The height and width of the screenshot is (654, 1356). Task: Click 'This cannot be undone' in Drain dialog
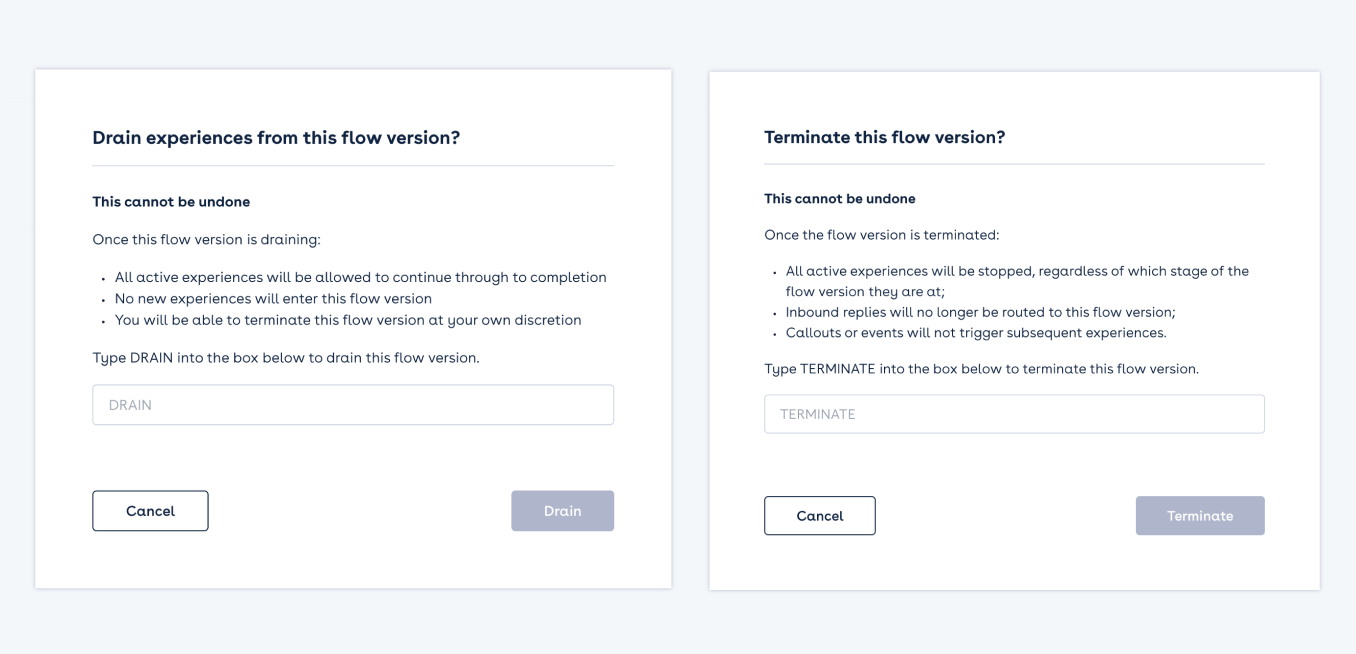(171, 202)
